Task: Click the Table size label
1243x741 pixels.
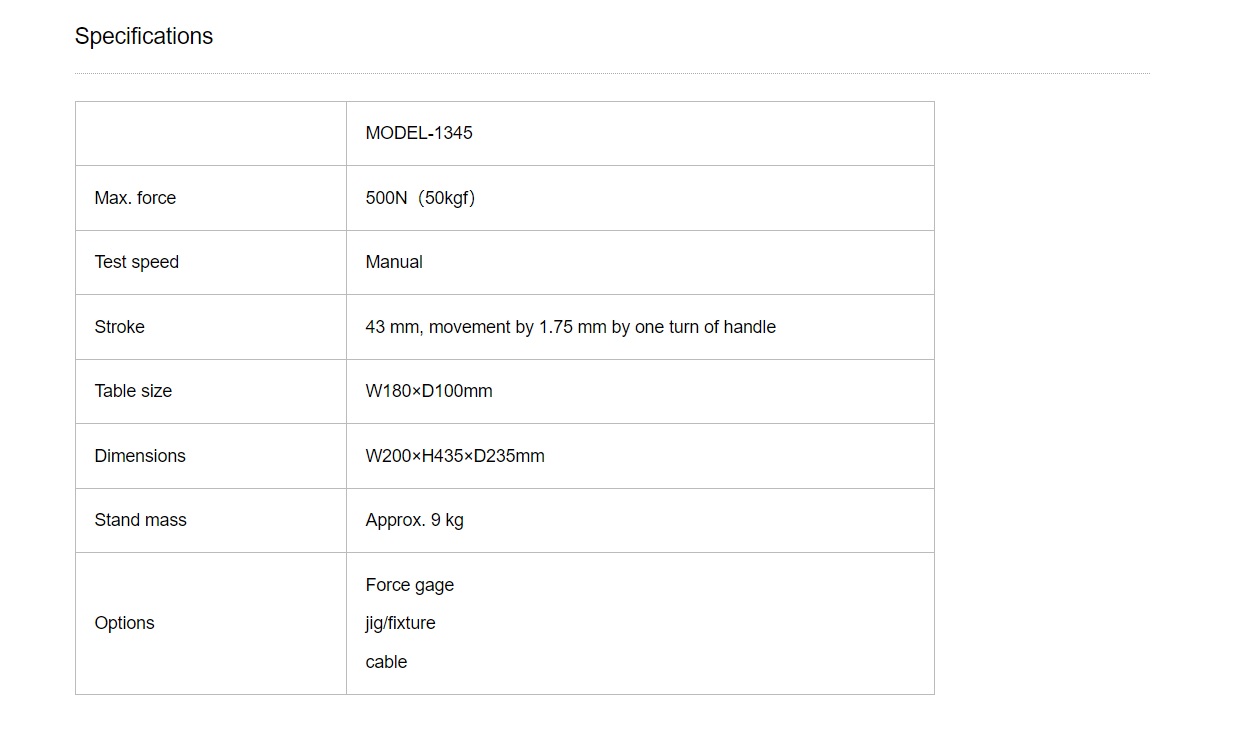Action: 133,391
